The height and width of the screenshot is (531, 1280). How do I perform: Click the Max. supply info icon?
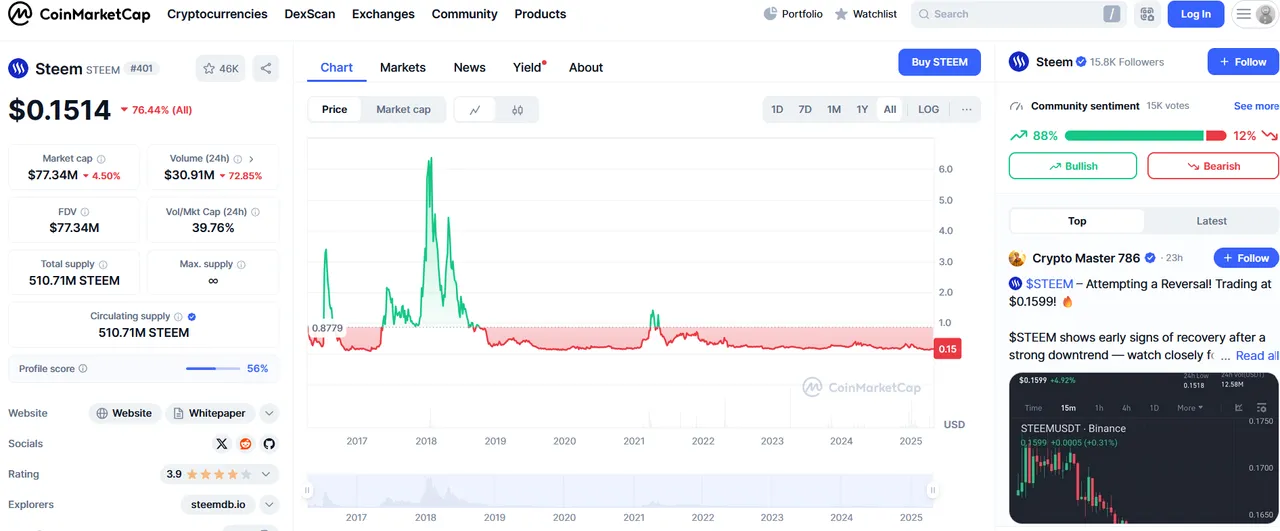242,265
